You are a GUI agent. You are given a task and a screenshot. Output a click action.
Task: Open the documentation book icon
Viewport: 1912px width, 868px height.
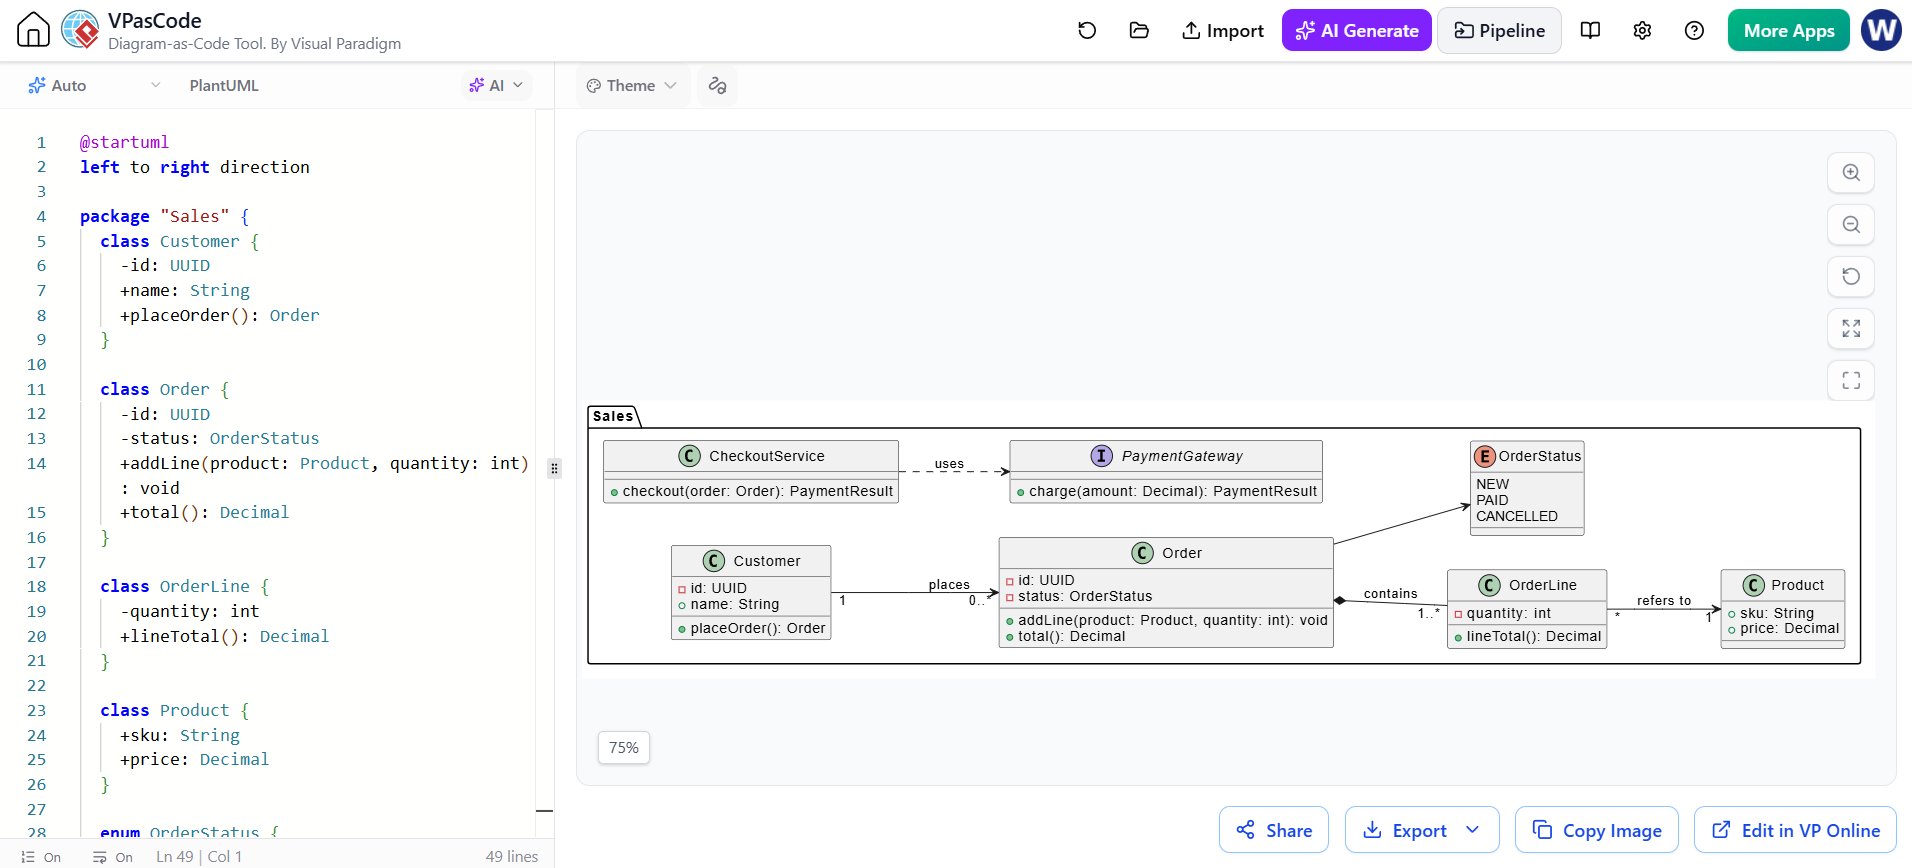tap(1590, 30)
